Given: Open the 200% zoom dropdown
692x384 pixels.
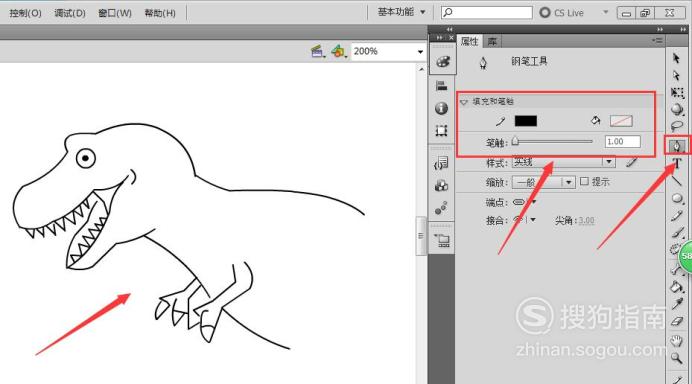Looking at the screenshot, I should tap(420, 52).
